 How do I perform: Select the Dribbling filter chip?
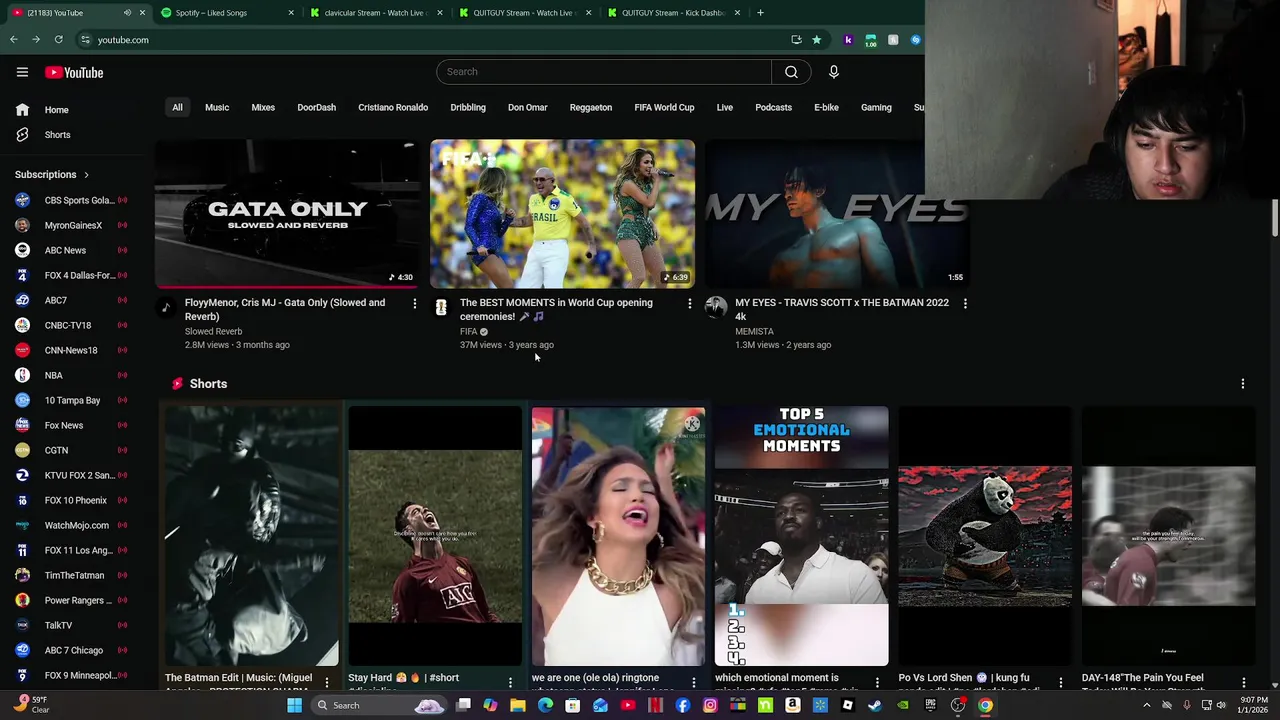click(x=468, y=107)
